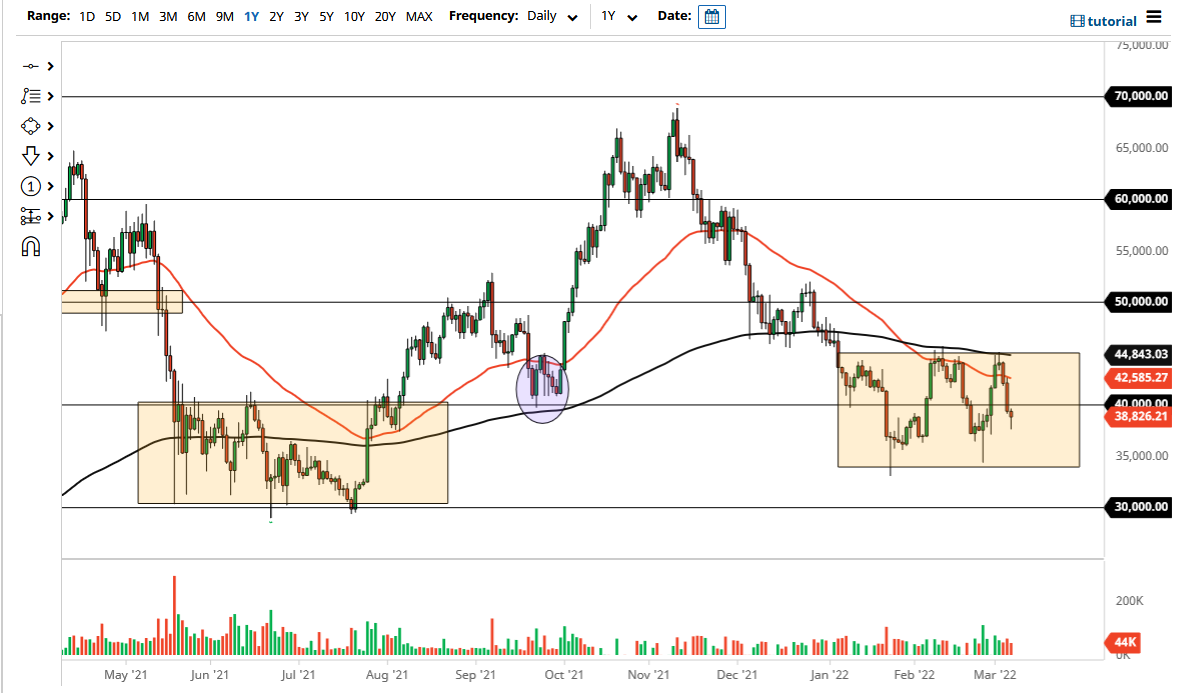Select the trend line drawing tool

click(30, 66)
